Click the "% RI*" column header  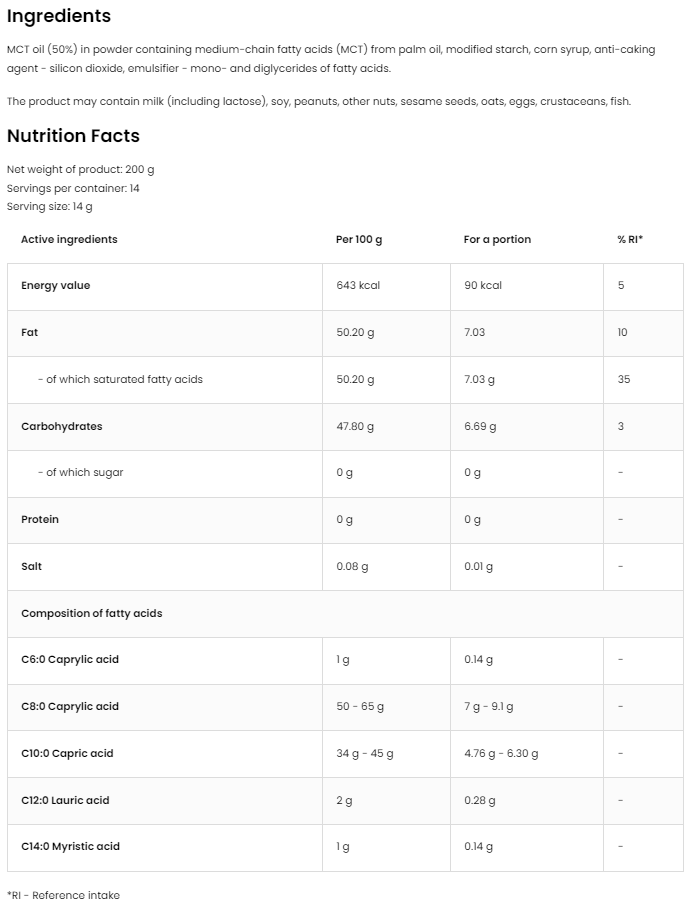[x=630, y=239]
